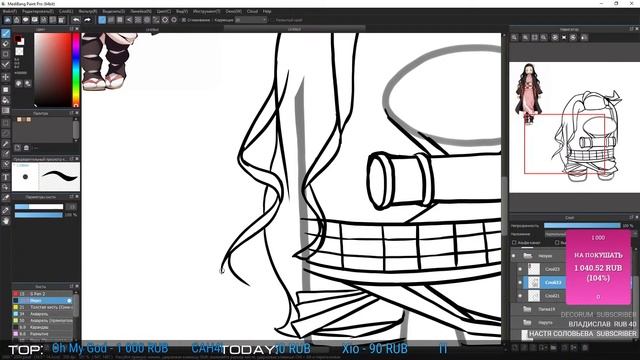Open the Filter menu
The width and height of the screenshot is (640, 360).
click(x=88, y=11)
